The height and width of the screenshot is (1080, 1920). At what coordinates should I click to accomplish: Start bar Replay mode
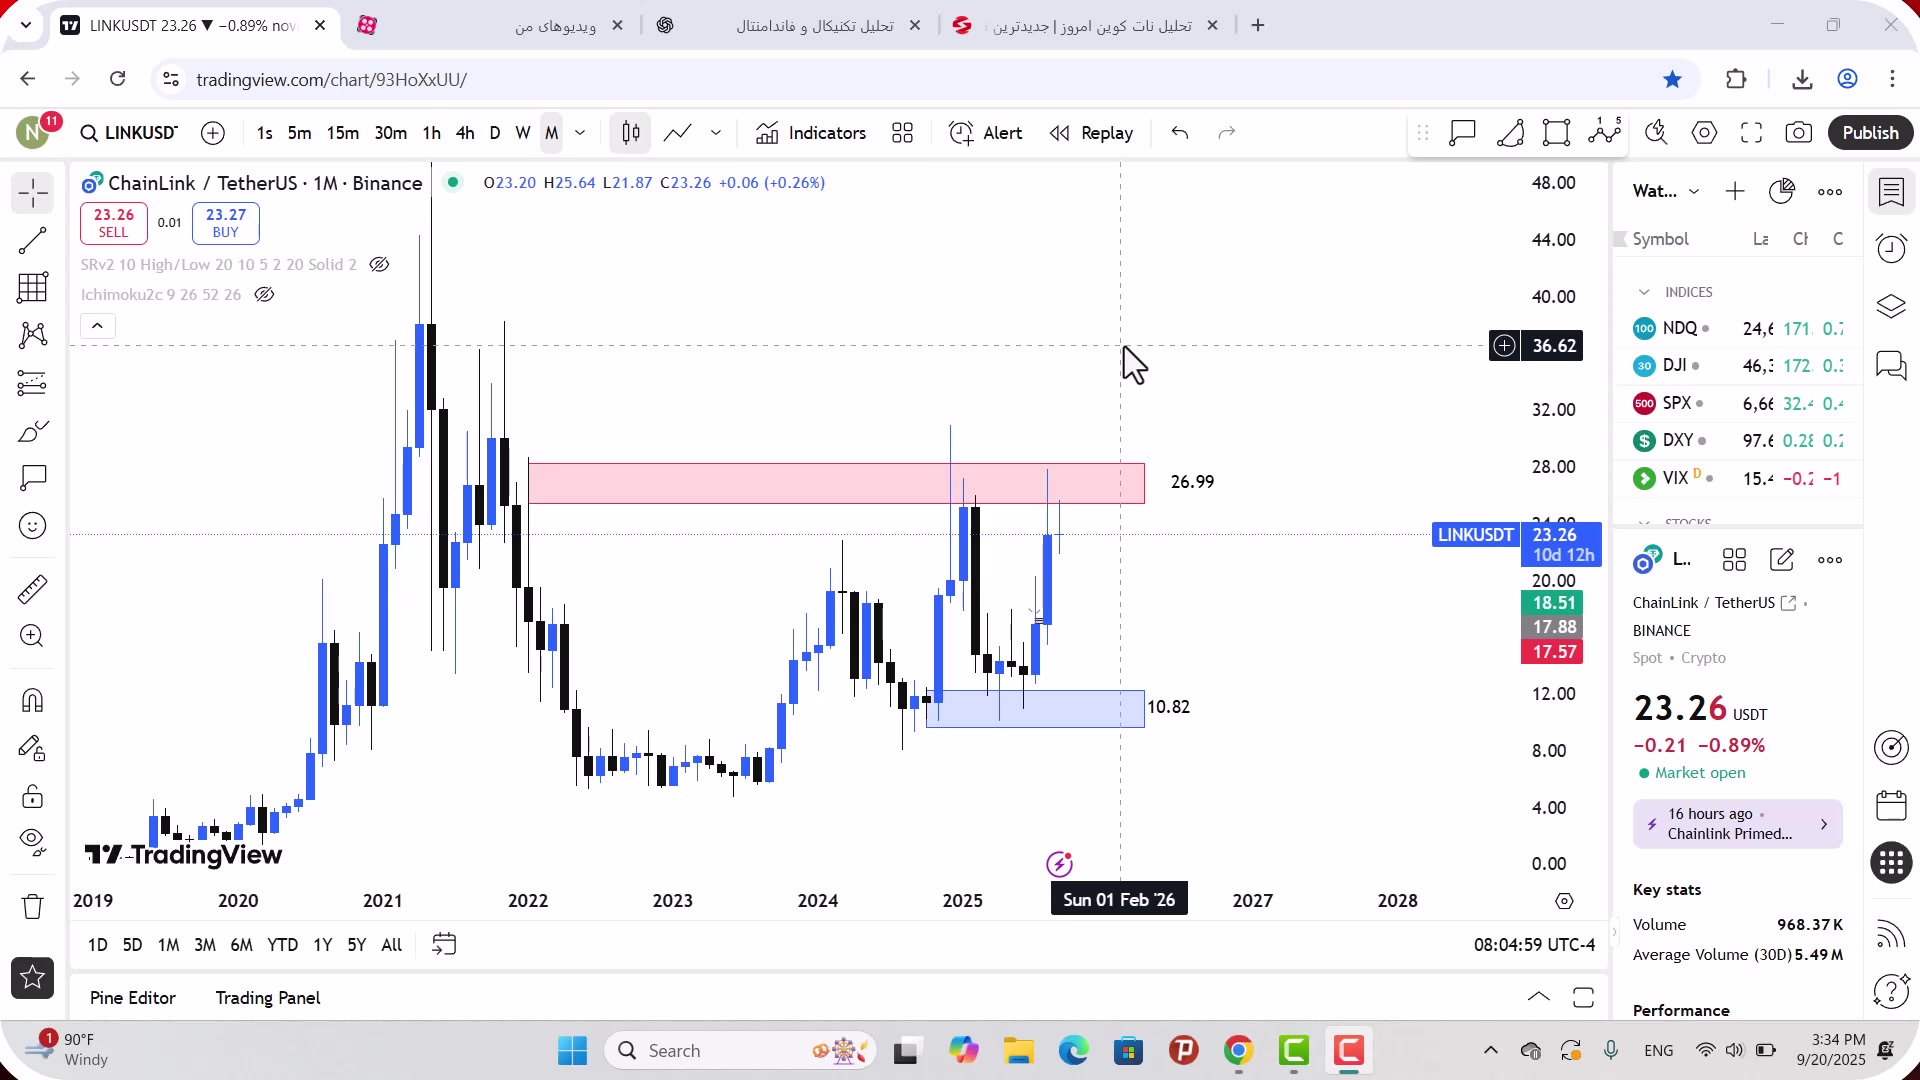1091,133
